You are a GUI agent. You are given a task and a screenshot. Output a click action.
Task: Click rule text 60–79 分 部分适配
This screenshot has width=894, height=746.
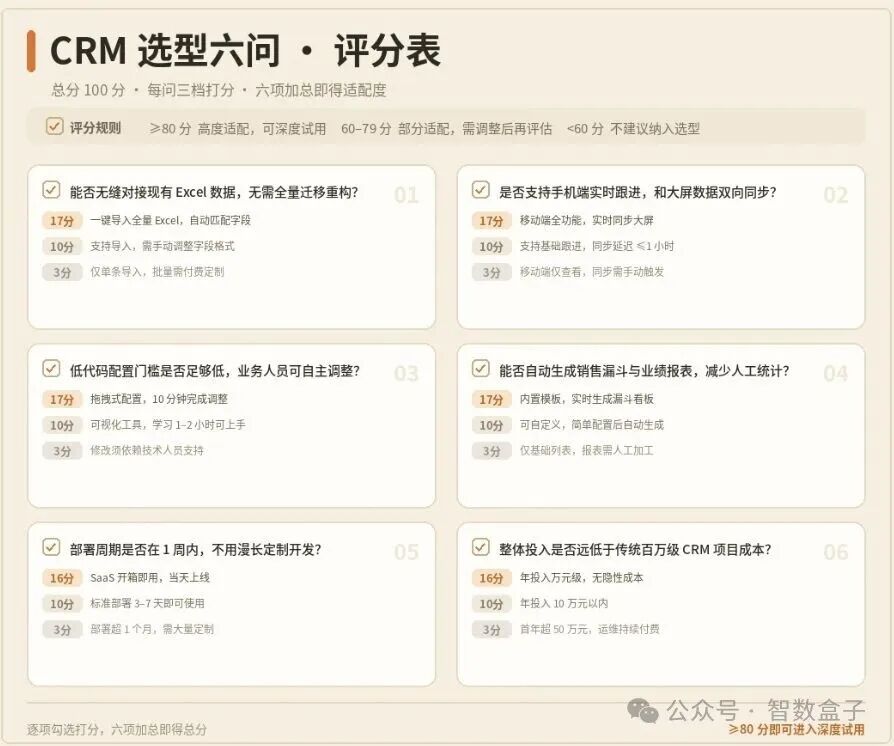446,128
